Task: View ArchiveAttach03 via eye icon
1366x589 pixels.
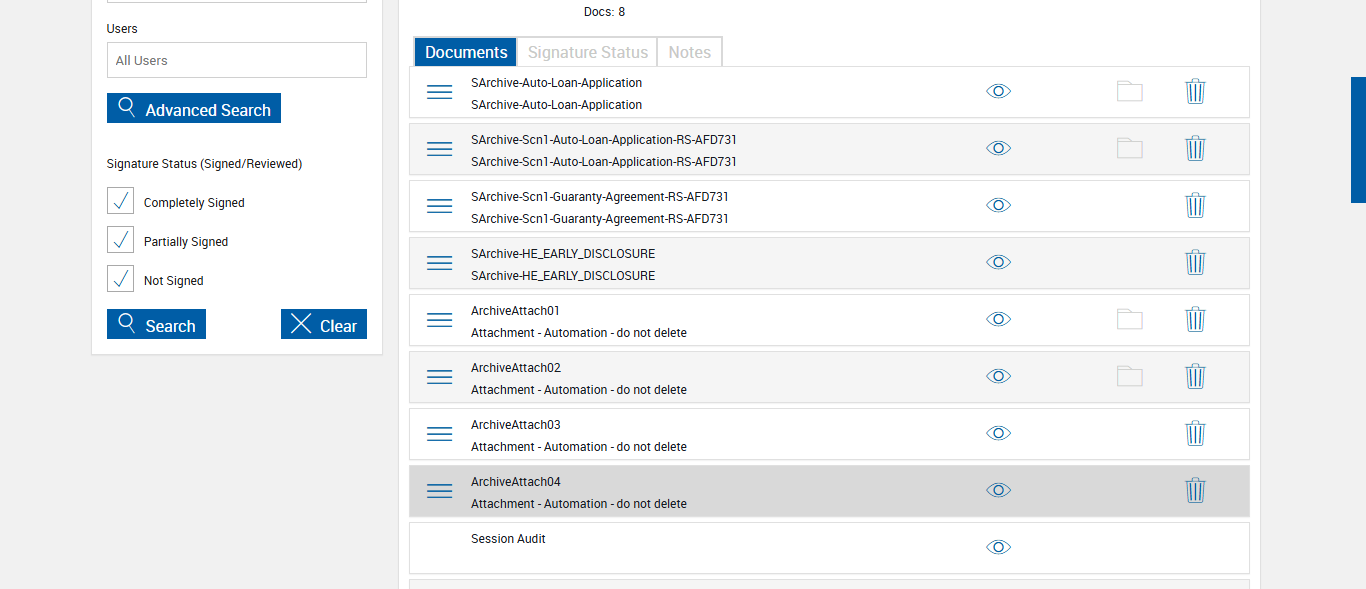Action: [x=999, y=433]
